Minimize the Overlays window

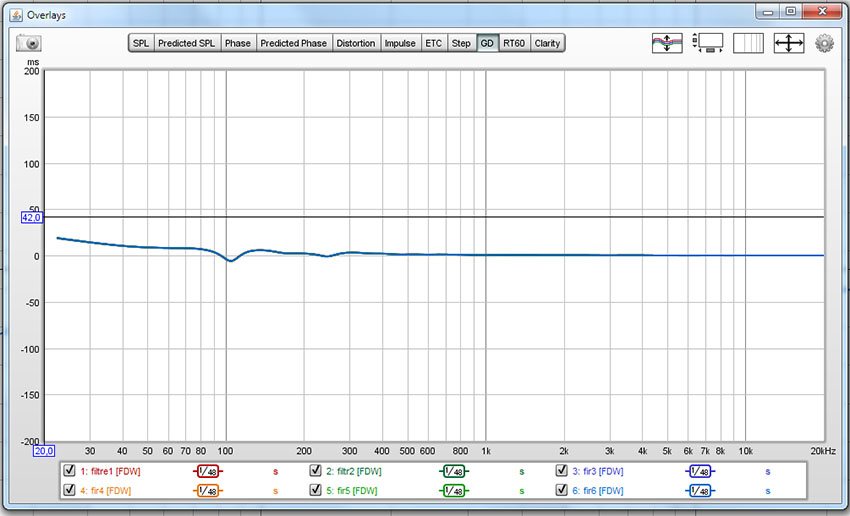pos(768,11)
